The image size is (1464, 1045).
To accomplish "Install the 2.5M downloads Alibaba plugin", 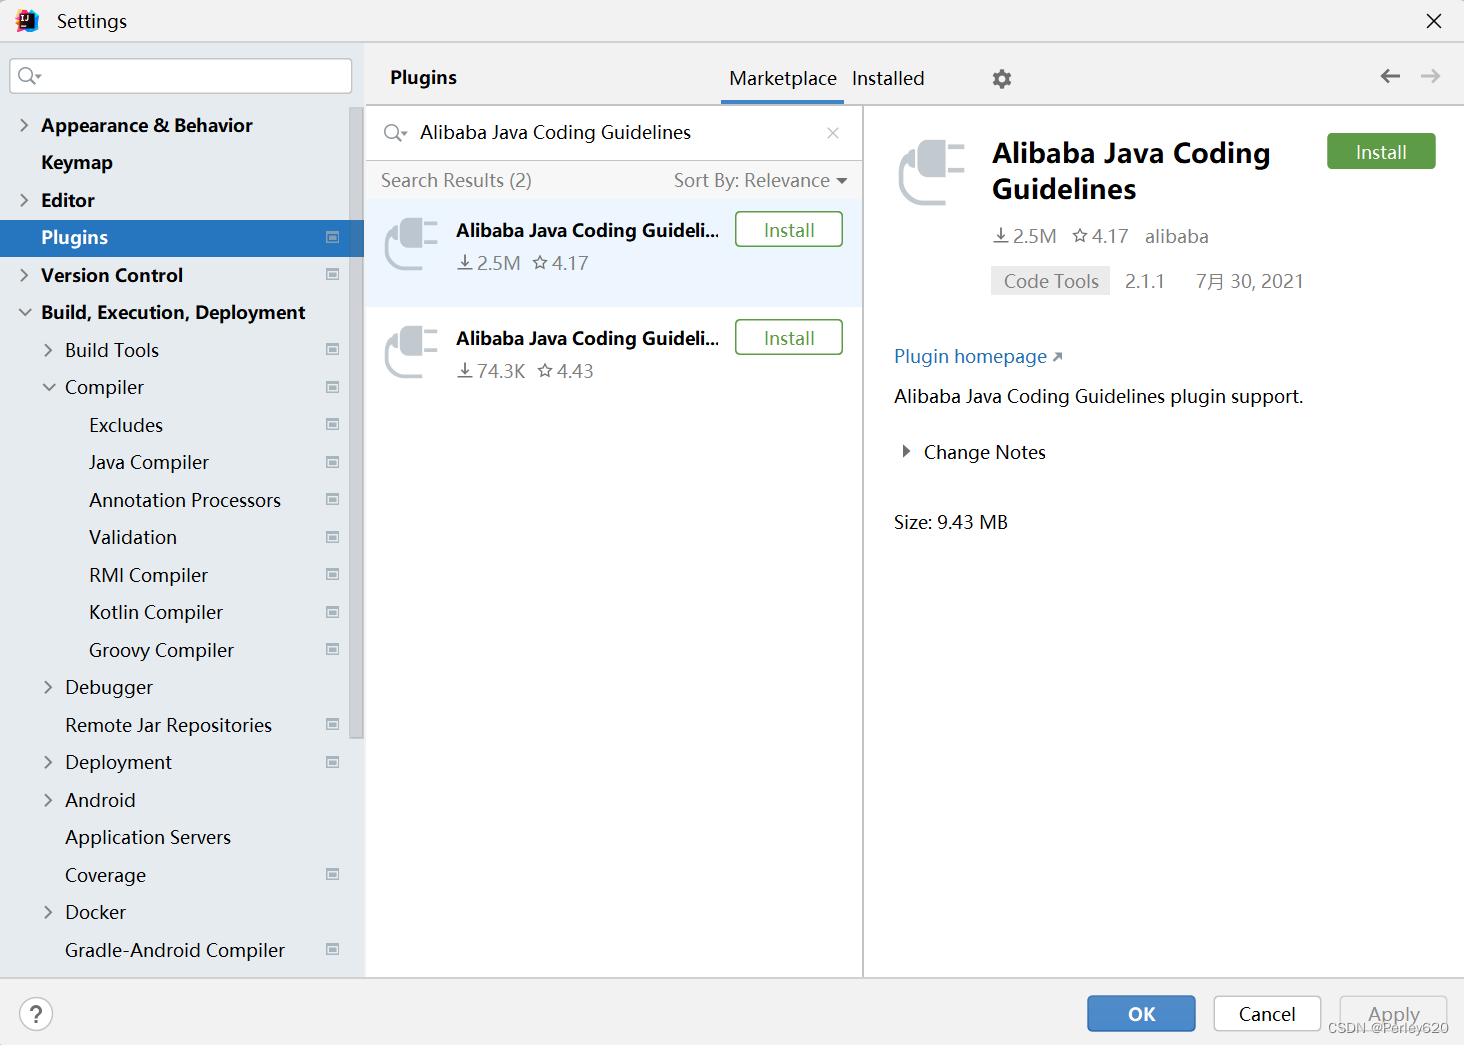I will click(x=789, y=230).
